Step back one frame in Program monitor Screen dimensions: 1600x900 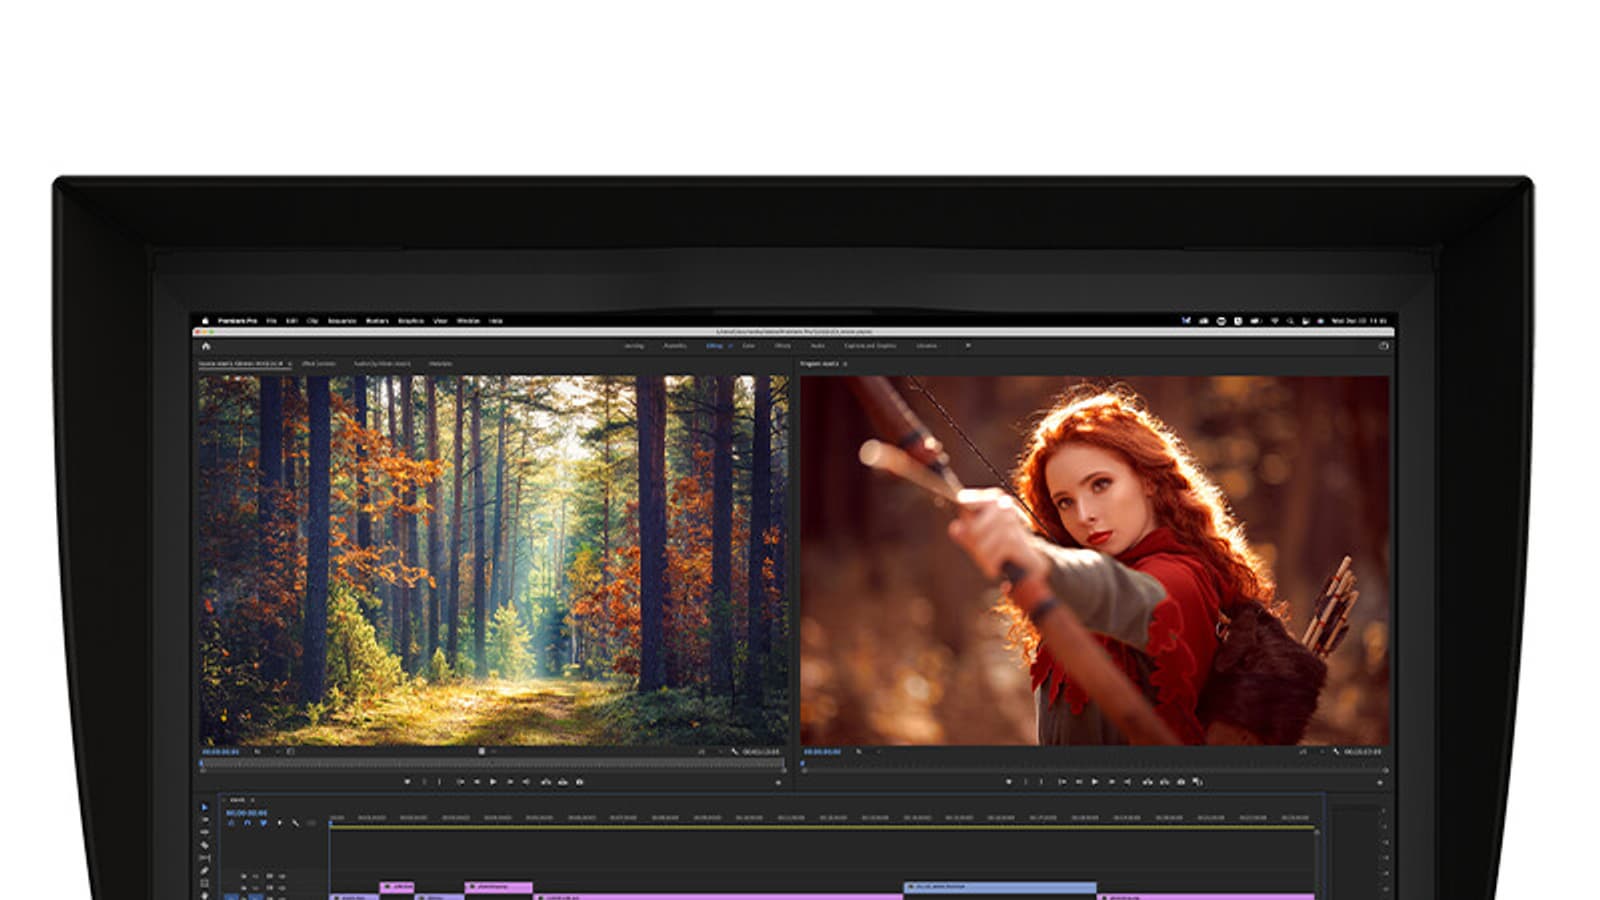coord(1078,782)
